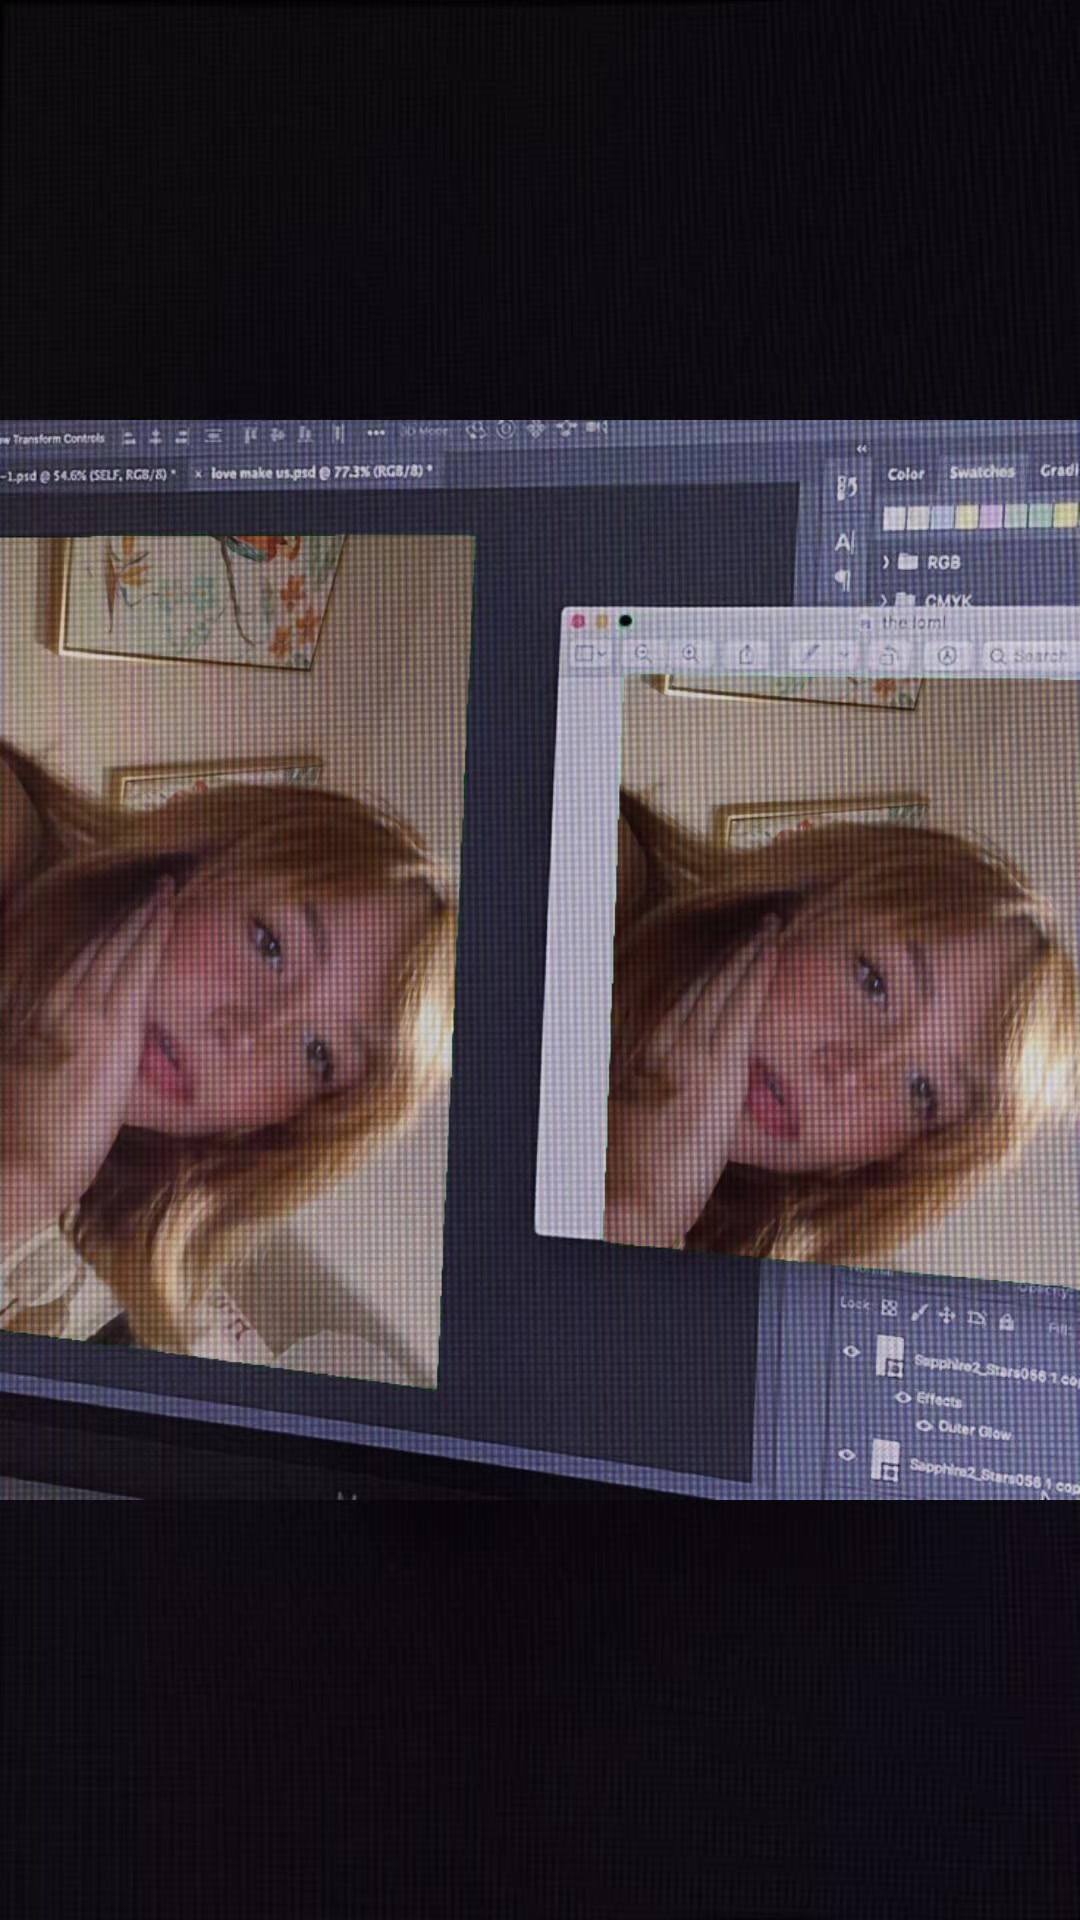
Task: Switch to love make us.psd document tab
Action: (x=322, y=472)
